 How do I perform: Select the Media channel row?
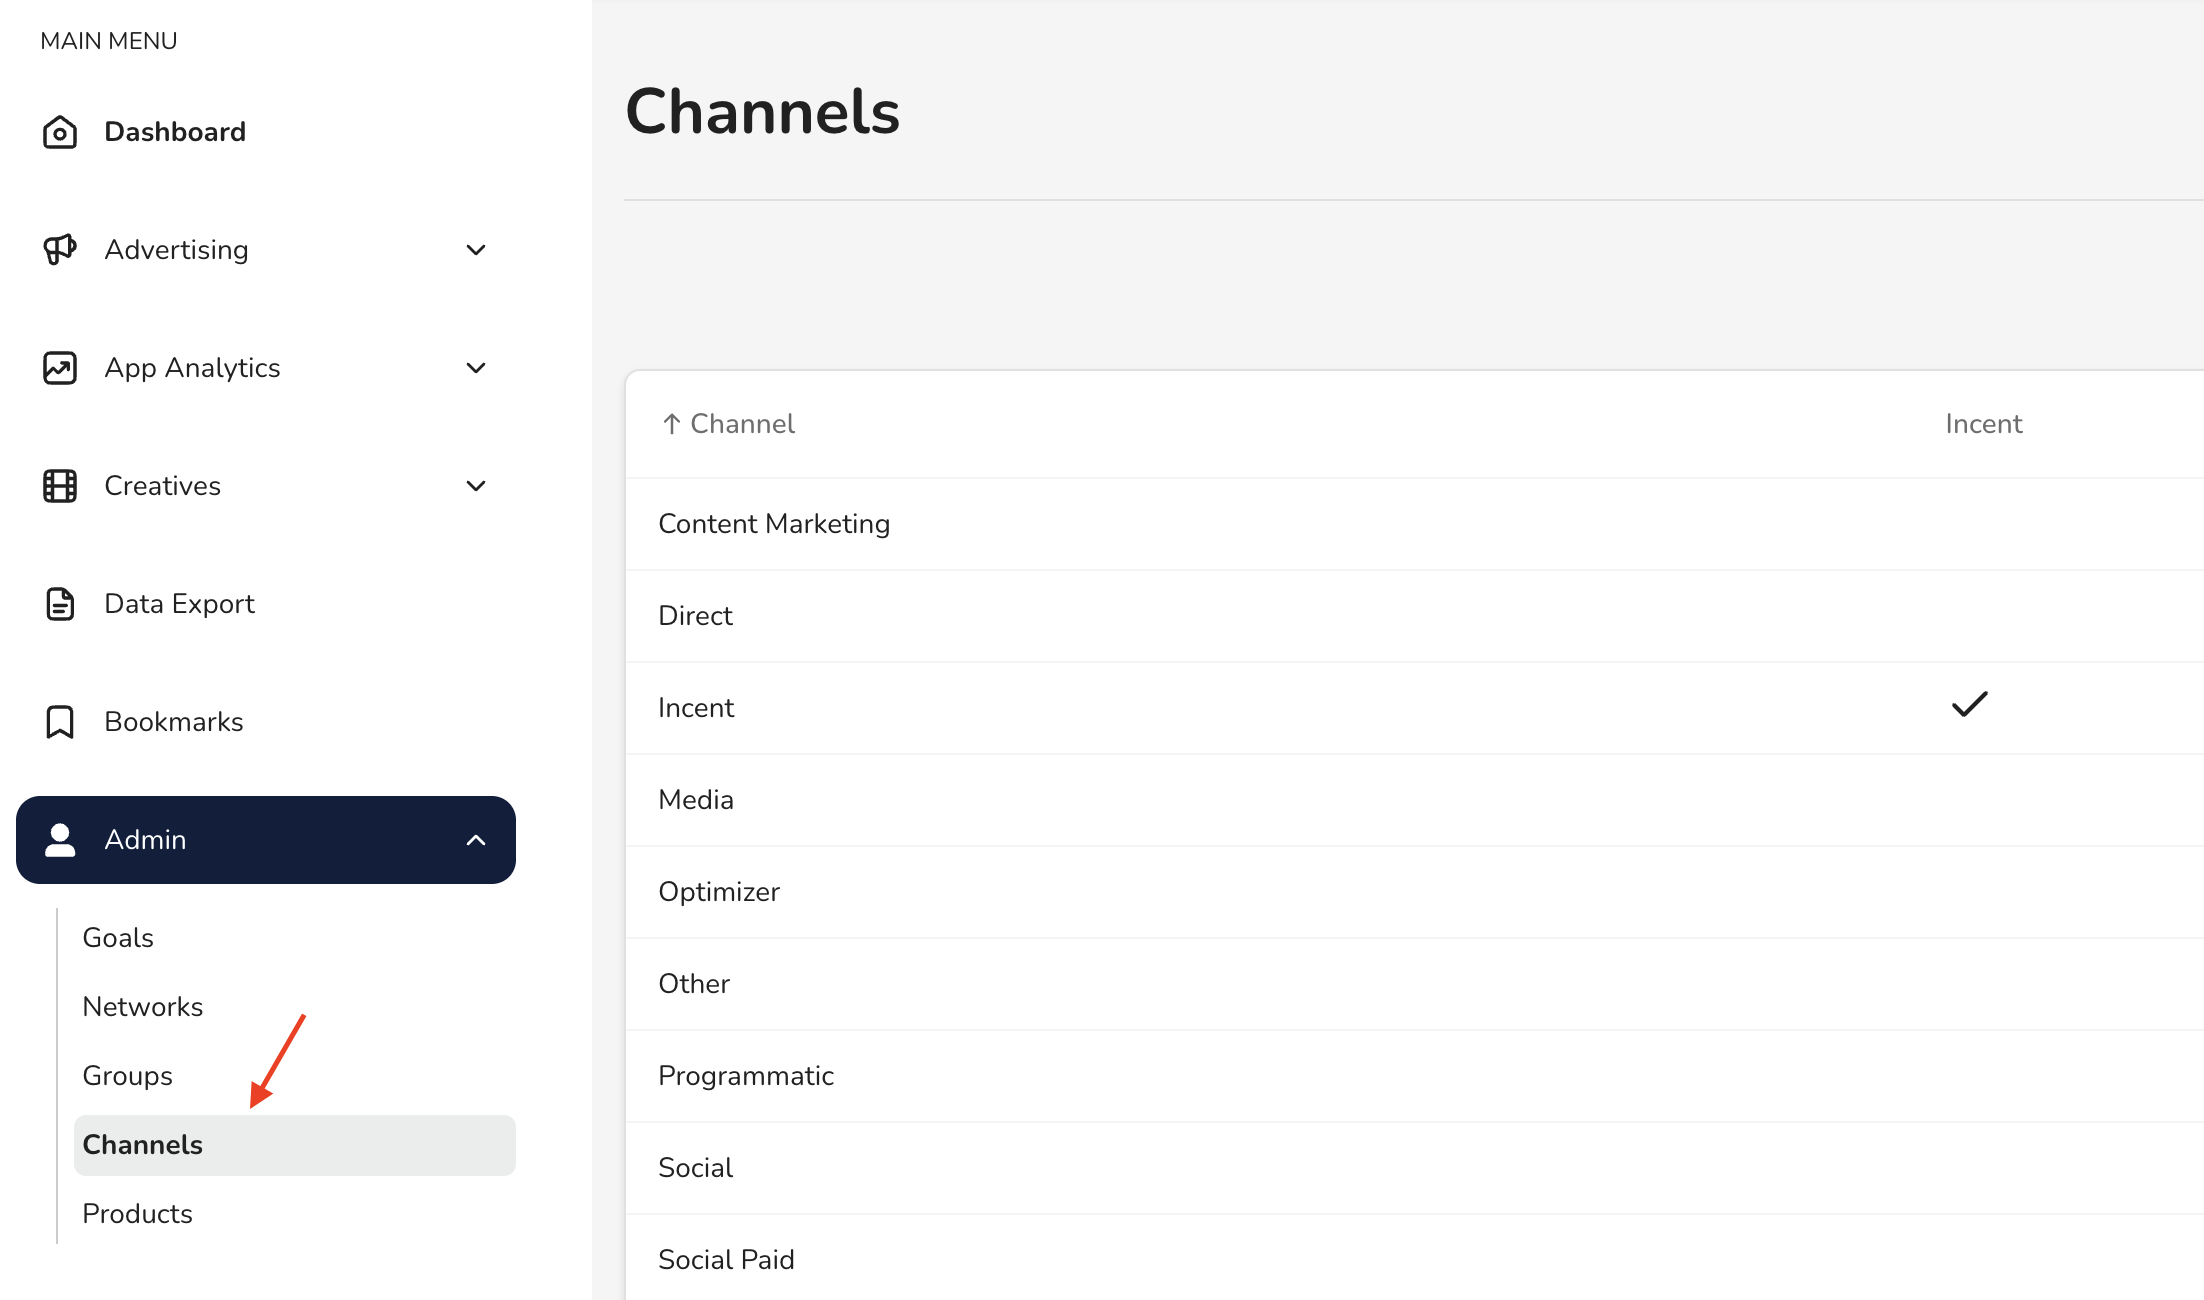pyautogui.click(x=1415, y=800)
